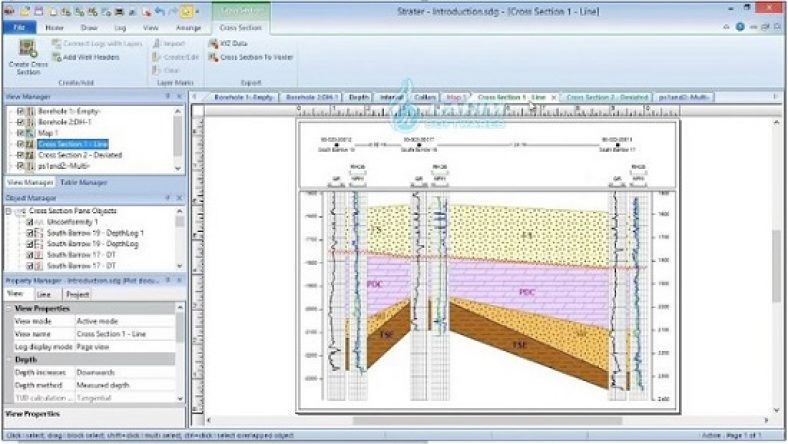Uncheck Cross Section 2 - Deviated checkbox
Viewport: 788px width, 444px height.
coord(21,154)
